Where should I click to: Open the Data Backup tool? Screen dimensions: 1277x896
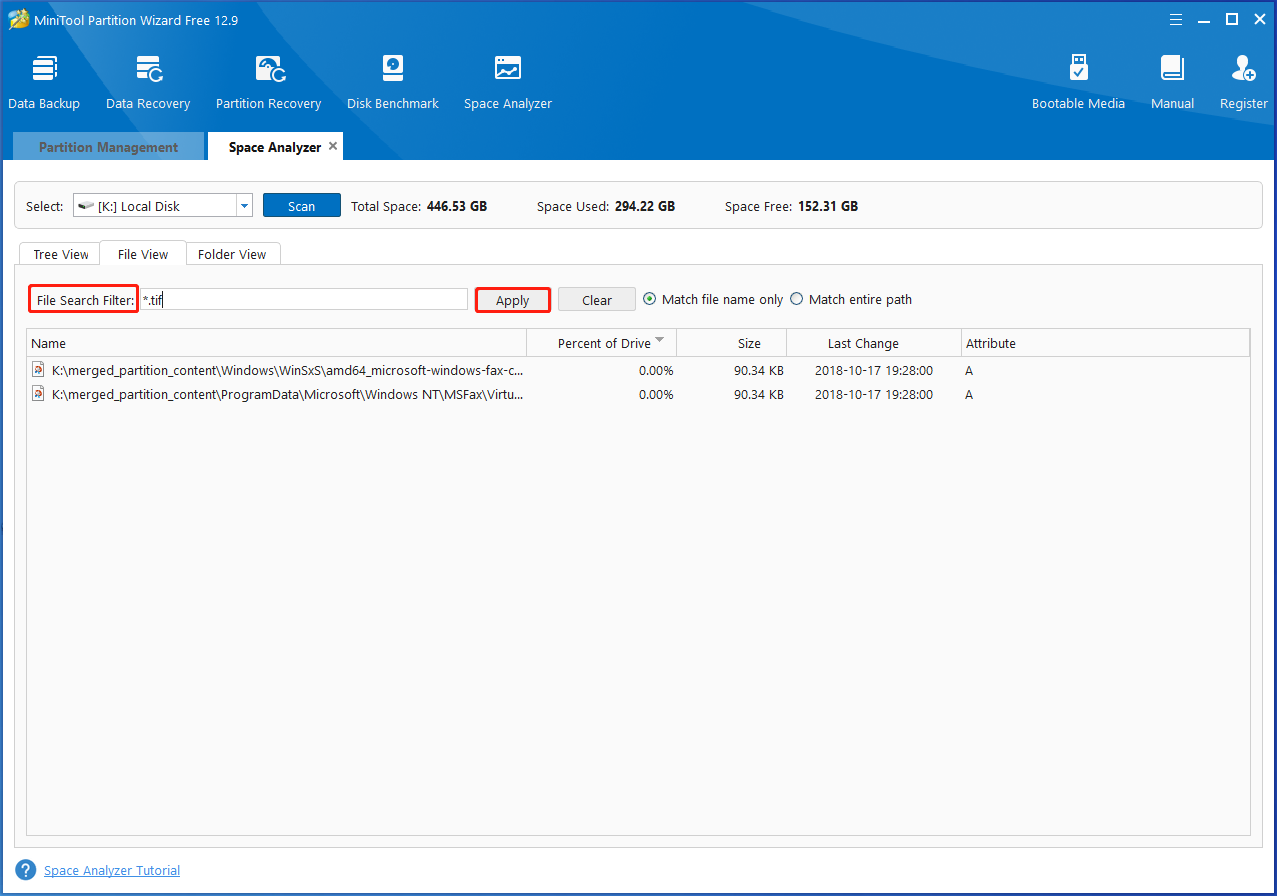44,82
